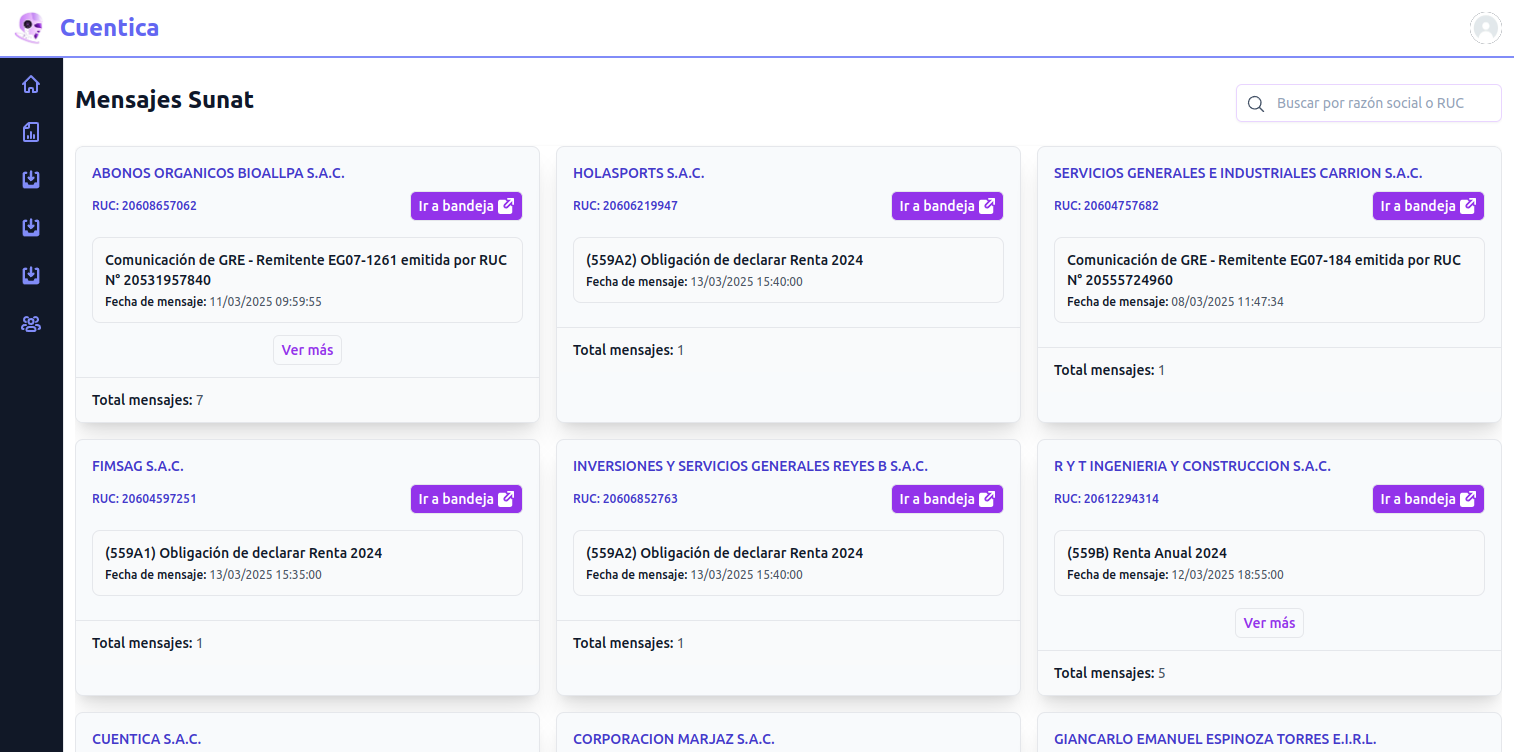Open the GRE EG07-1261 message card
The height and width of the screenshot is (752, 1514).
coord(307,280)
